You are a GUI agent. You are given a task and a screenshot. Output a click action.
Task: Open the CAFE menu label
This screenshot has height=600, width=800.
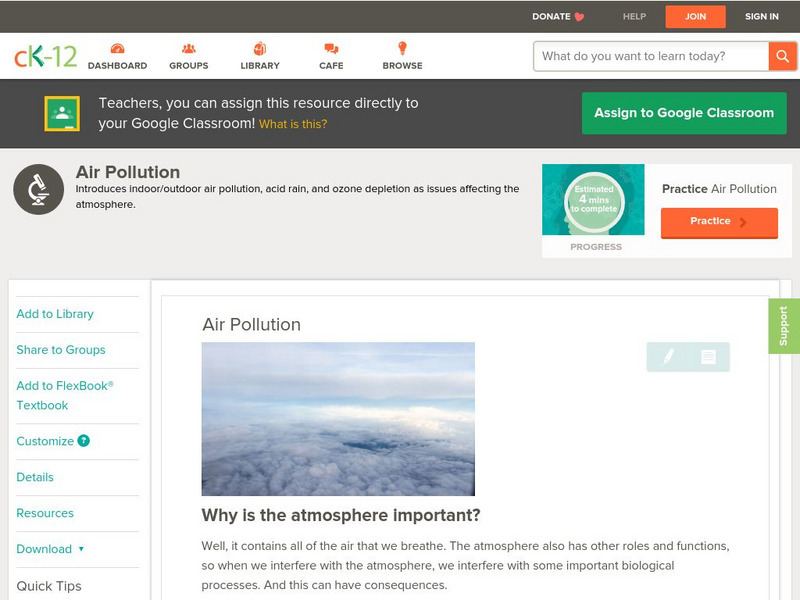click(x=331, y=66)
